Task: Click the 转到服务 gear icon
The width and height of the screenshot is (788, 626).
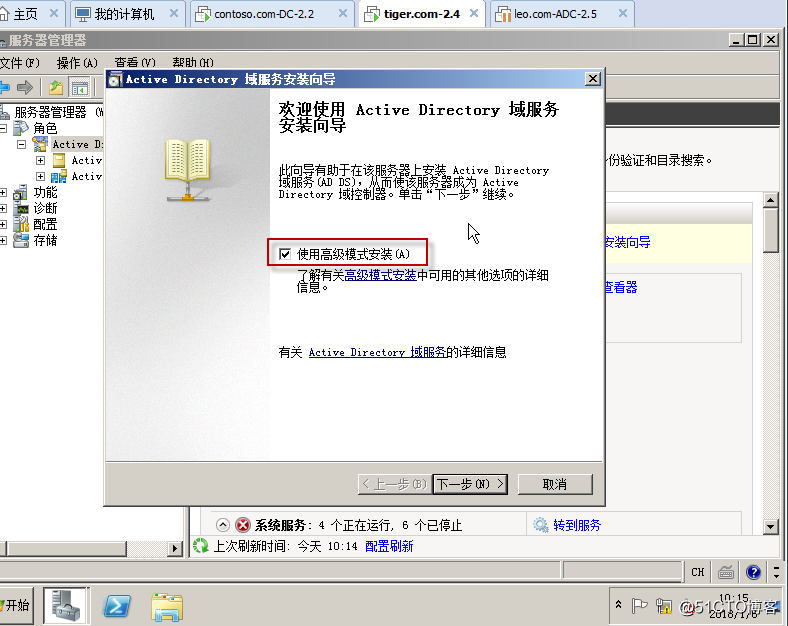Action: click(x=541, y=525)
